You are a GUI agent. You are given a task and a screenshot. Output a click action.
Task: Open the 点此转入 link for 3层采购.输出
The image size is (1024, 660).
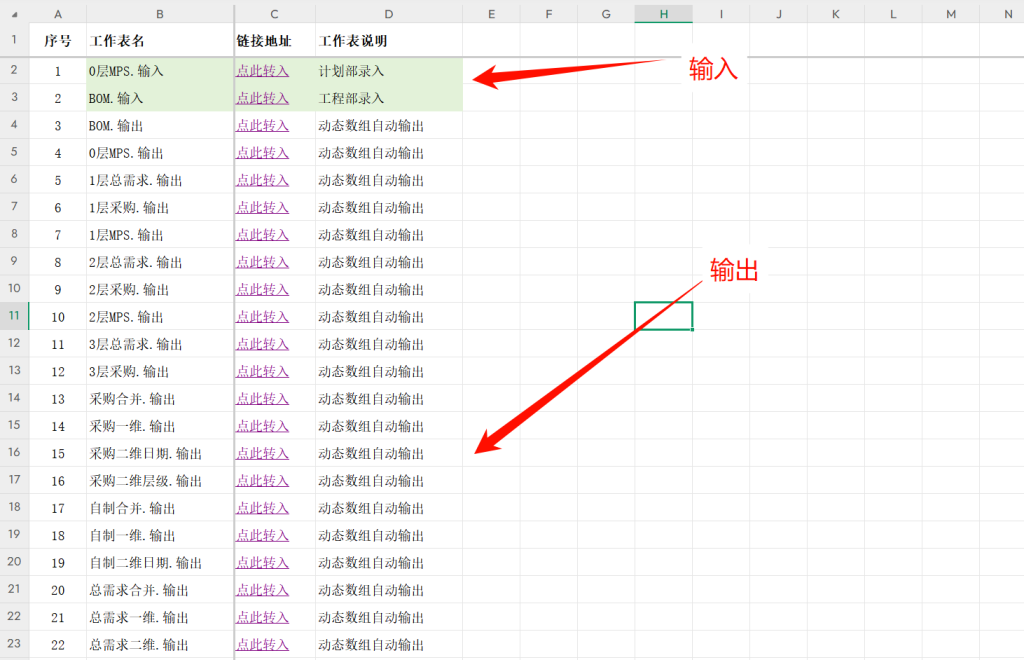pos(262,372)
